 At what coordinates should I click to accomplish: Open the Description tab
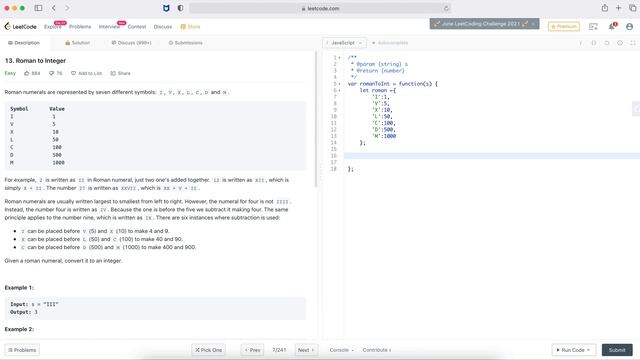(x=24, y=43)
